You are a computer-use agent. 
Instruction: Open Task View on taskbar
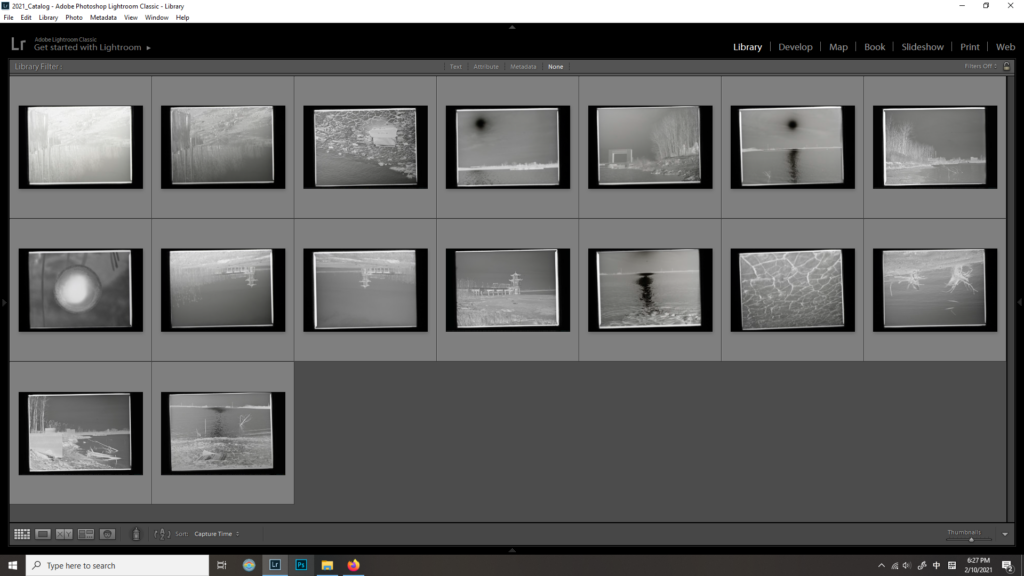[222, 566]
